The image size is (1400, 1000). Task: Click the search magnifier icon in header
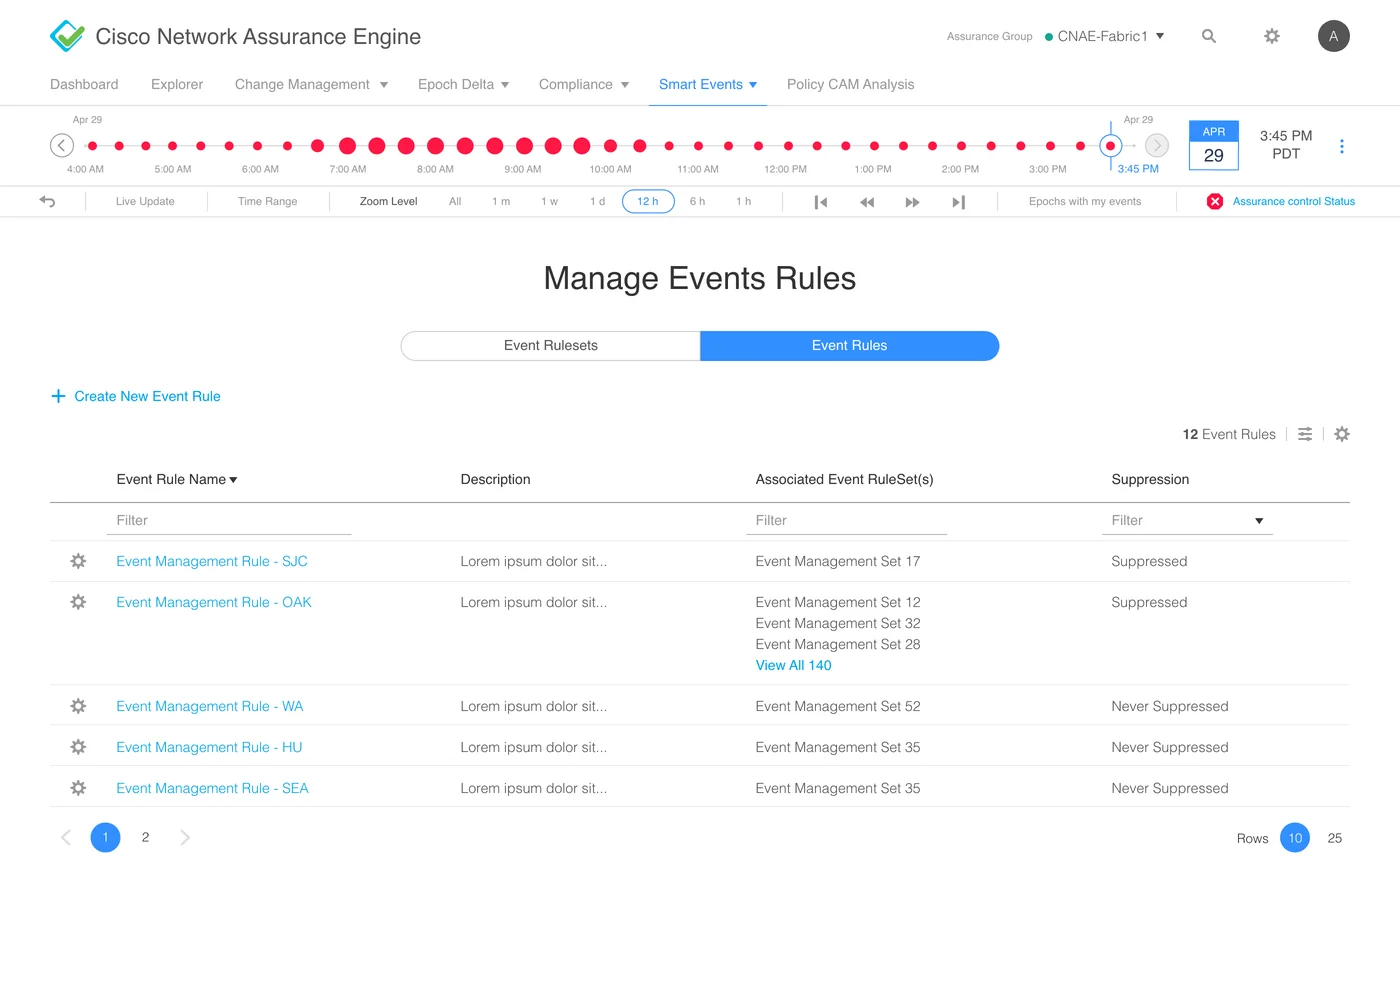1209,36
